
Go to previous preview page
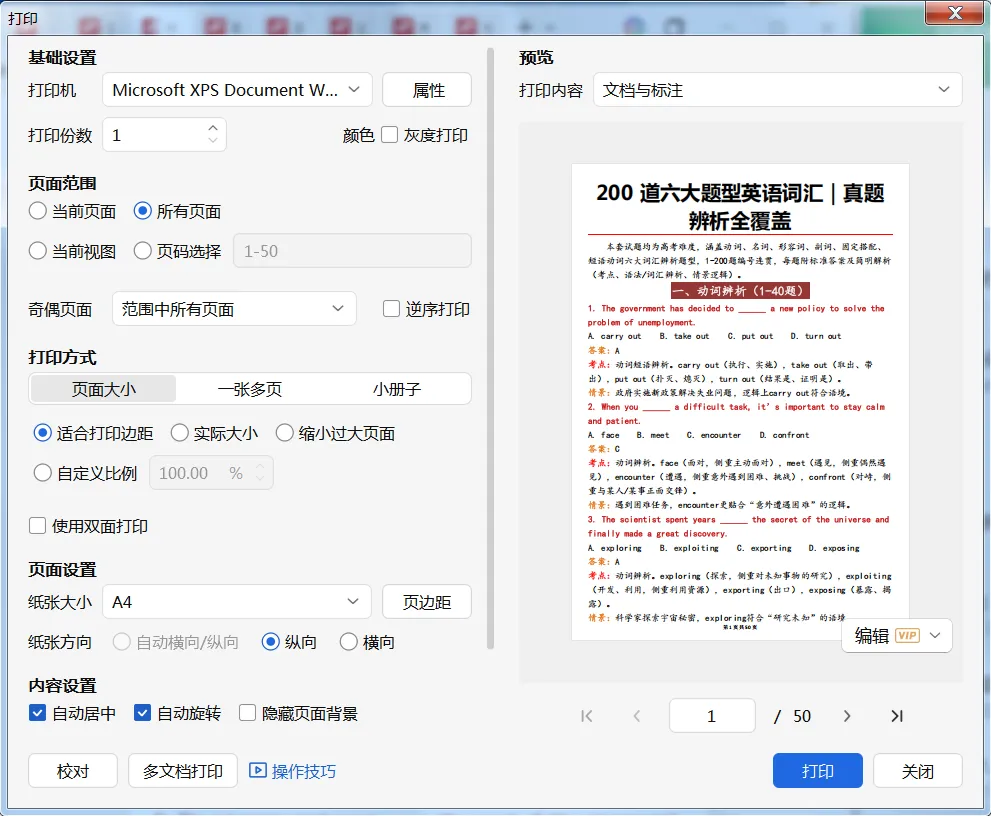pyautogui.click(x=637, y=716)
